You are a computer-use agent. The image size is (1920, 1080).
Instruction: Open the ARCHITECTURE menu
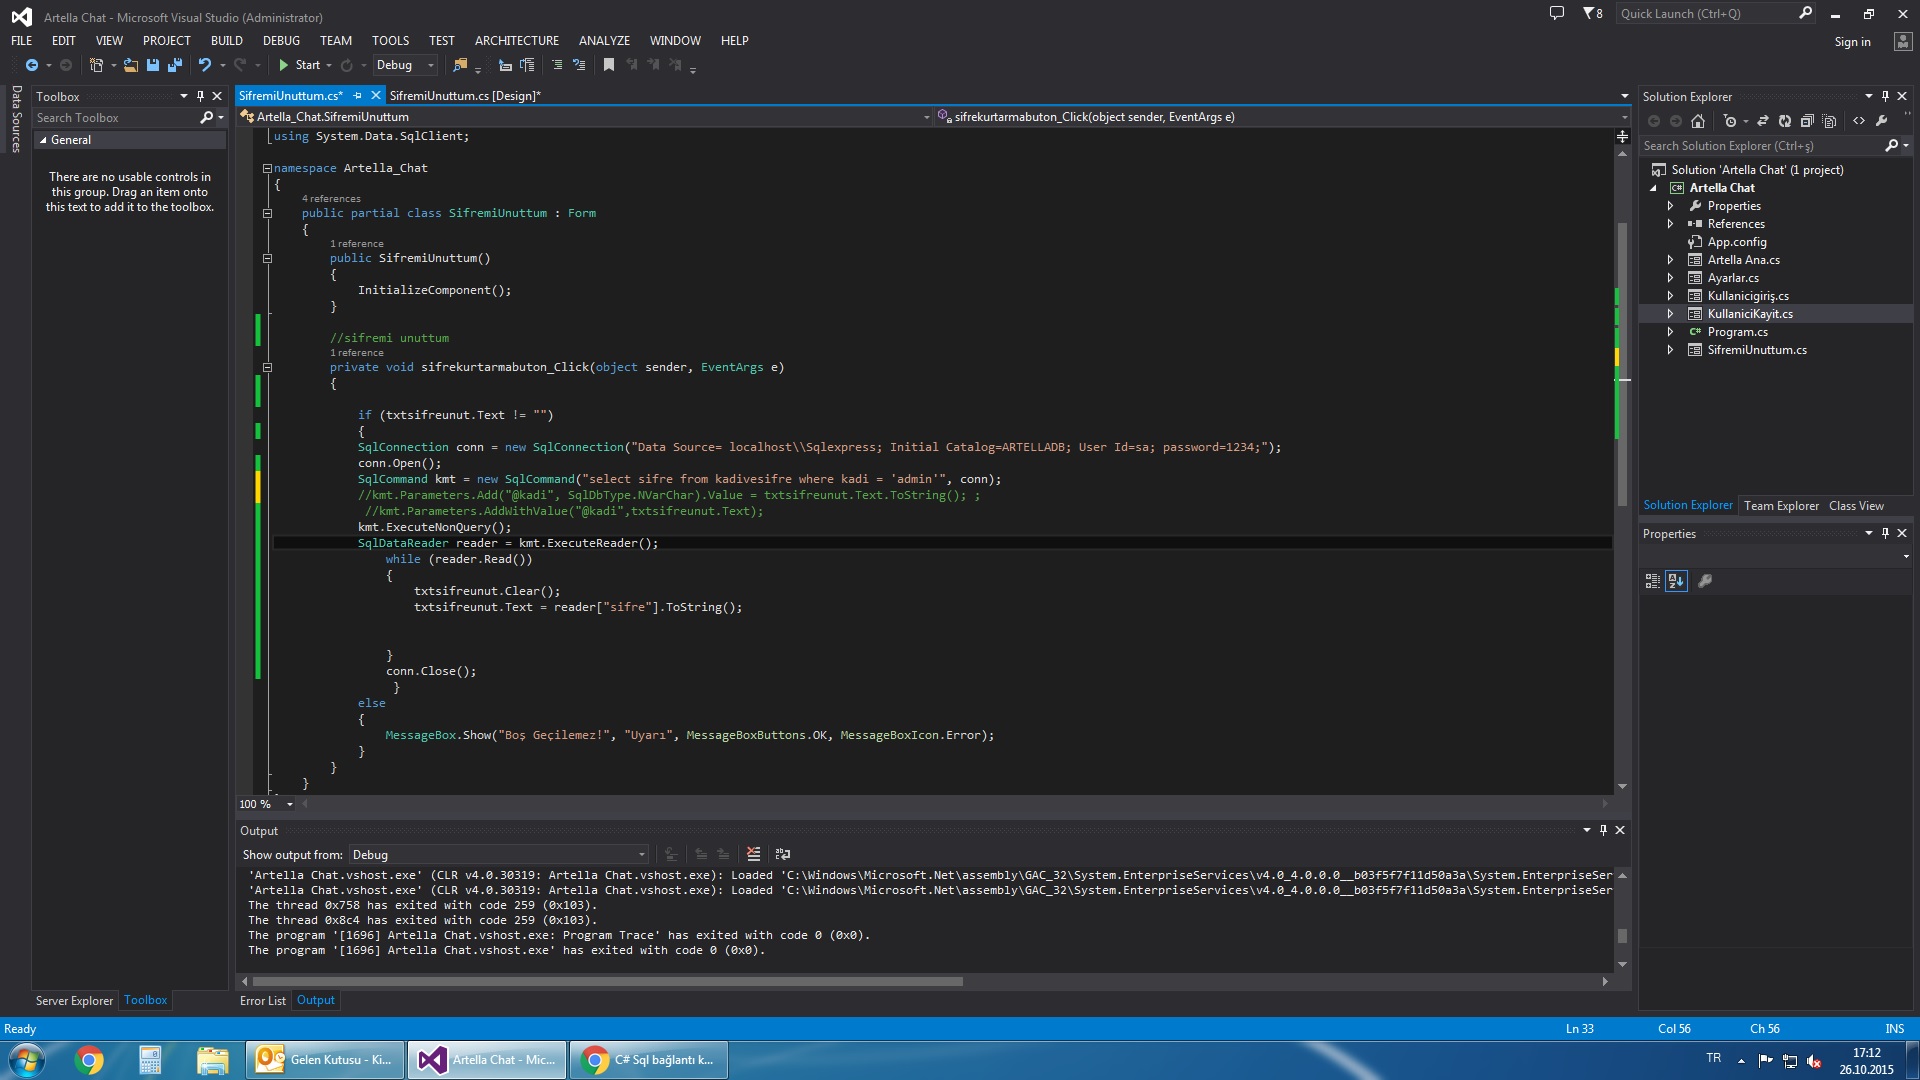coord(517,41)
